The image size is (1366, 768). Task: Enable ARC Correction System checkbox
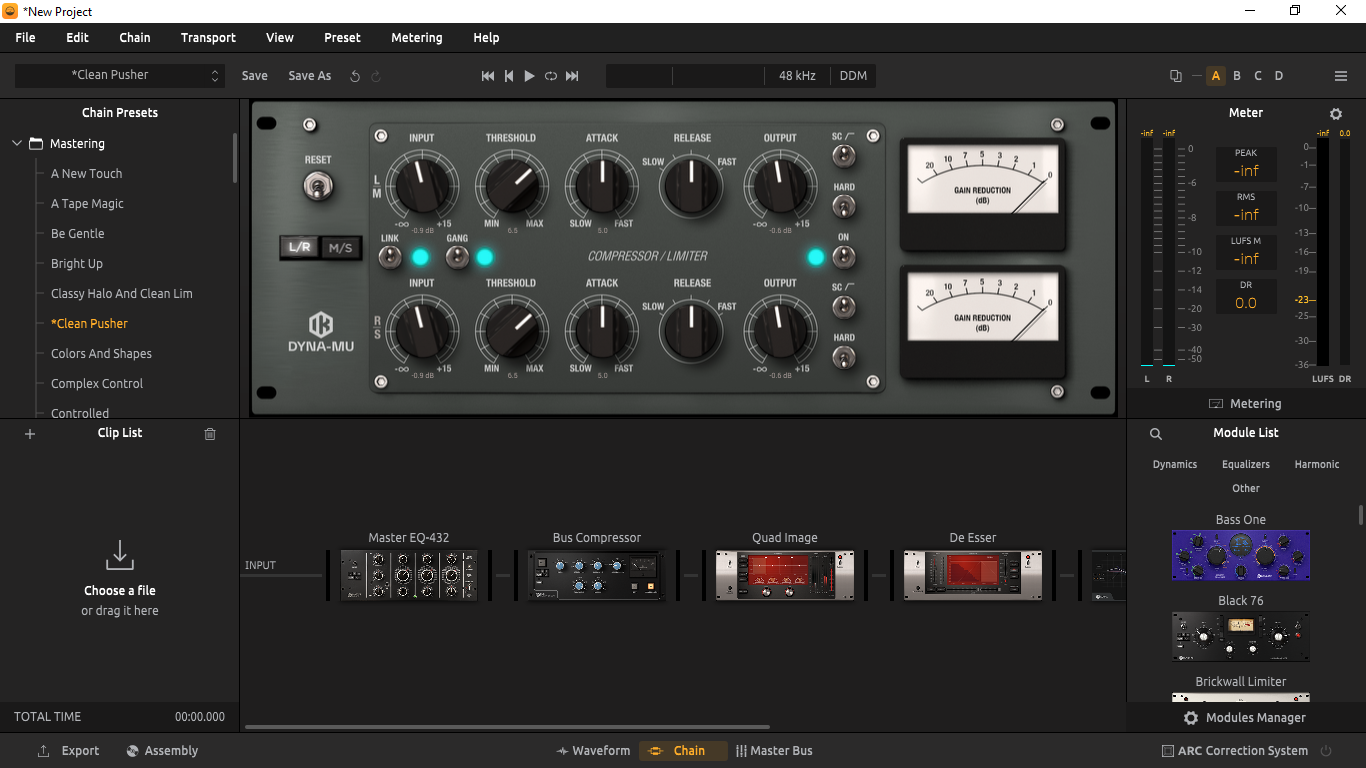1168,751
